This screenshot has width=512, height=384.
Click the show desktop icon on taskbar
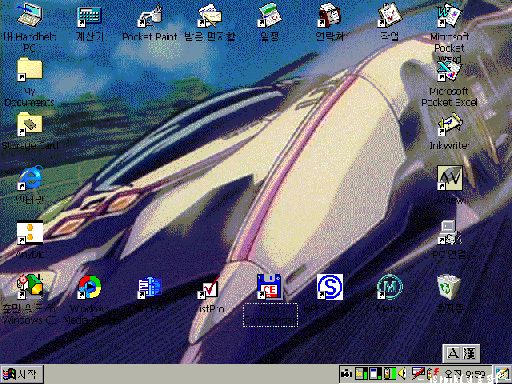pos(502,374)
